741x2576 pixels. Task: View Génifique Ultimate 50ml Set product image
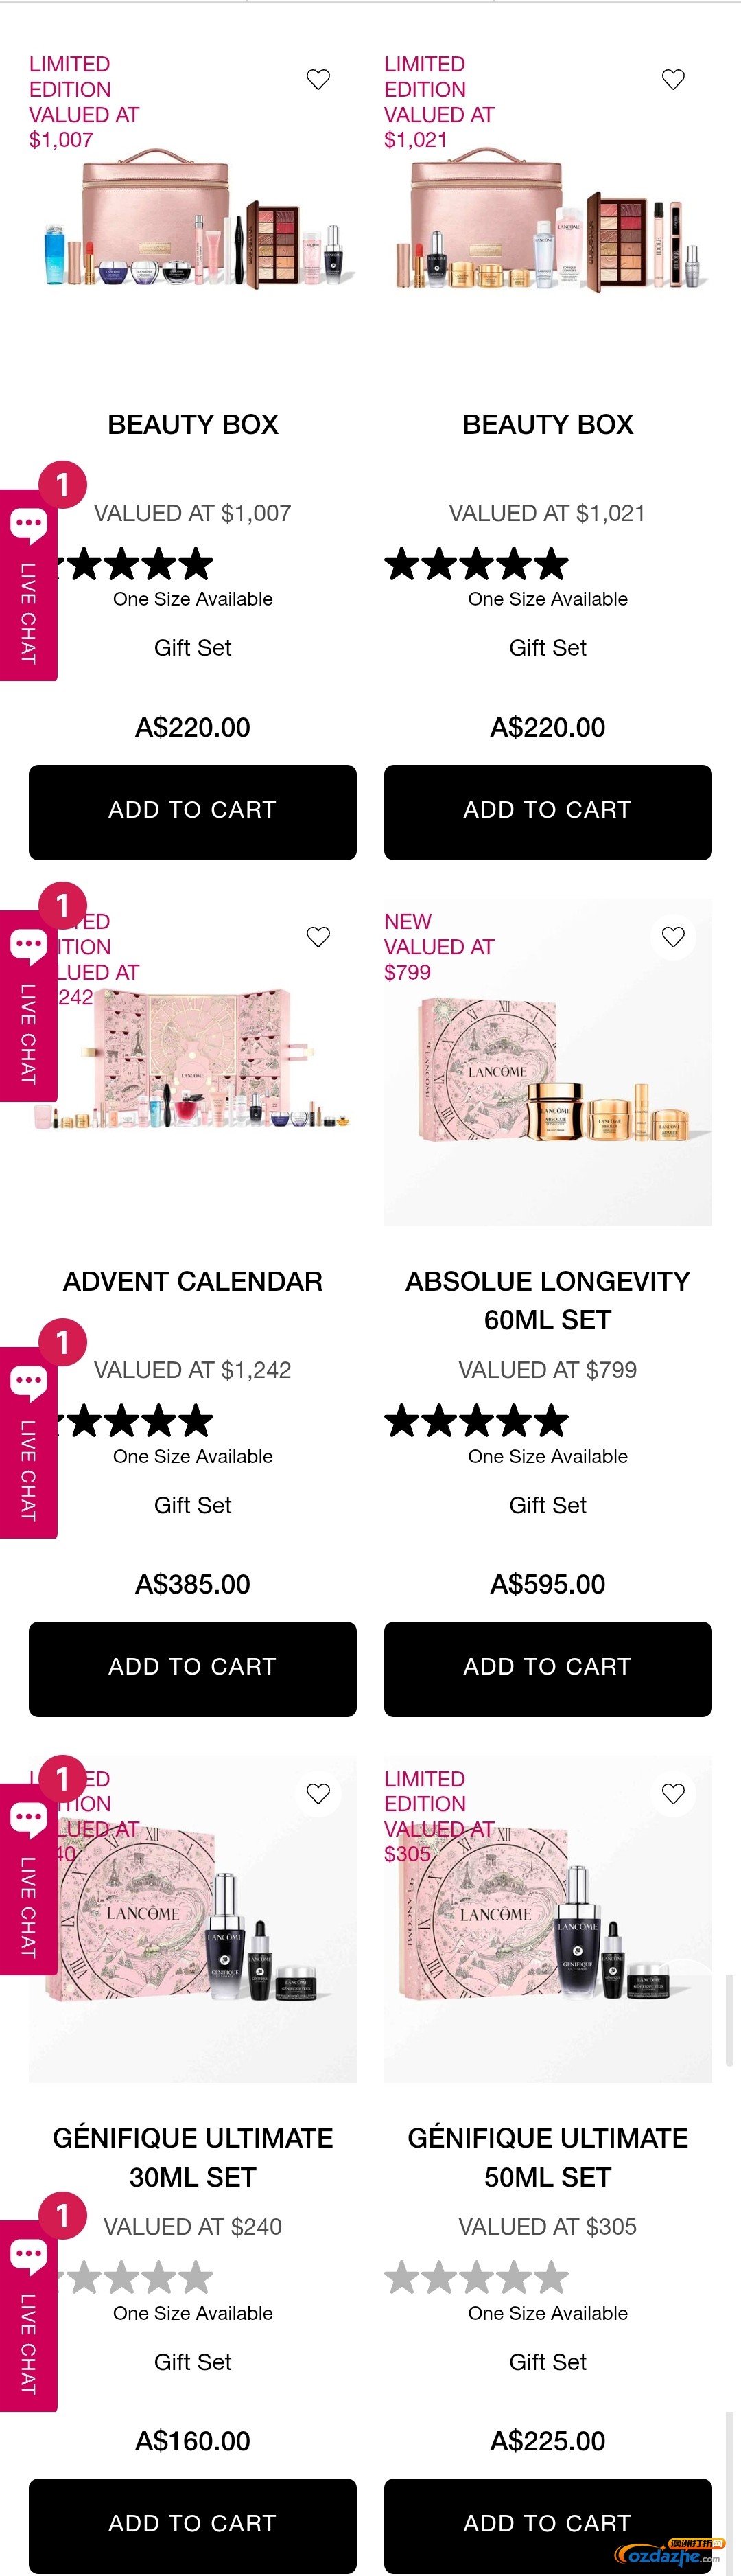pyautogui.click(x=547, y=1930)
